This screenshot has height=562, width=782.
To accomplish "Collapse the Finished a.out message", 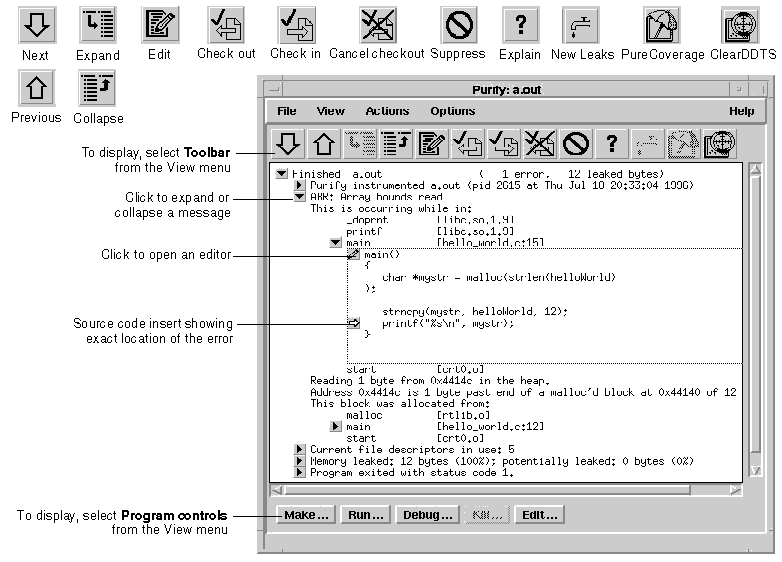I will [x=282, y=174].
